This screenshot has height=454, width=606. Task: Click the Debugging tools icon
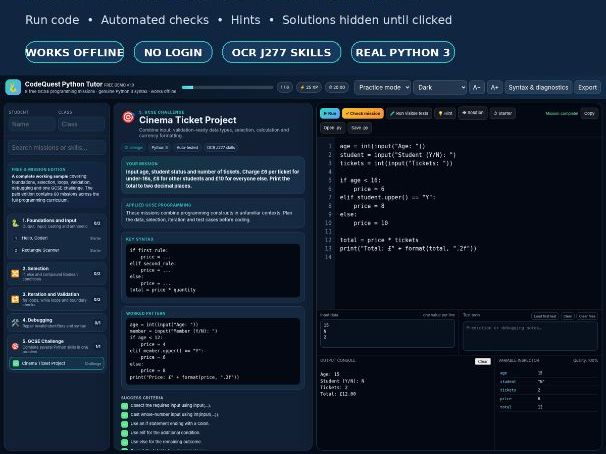(15, 323)
